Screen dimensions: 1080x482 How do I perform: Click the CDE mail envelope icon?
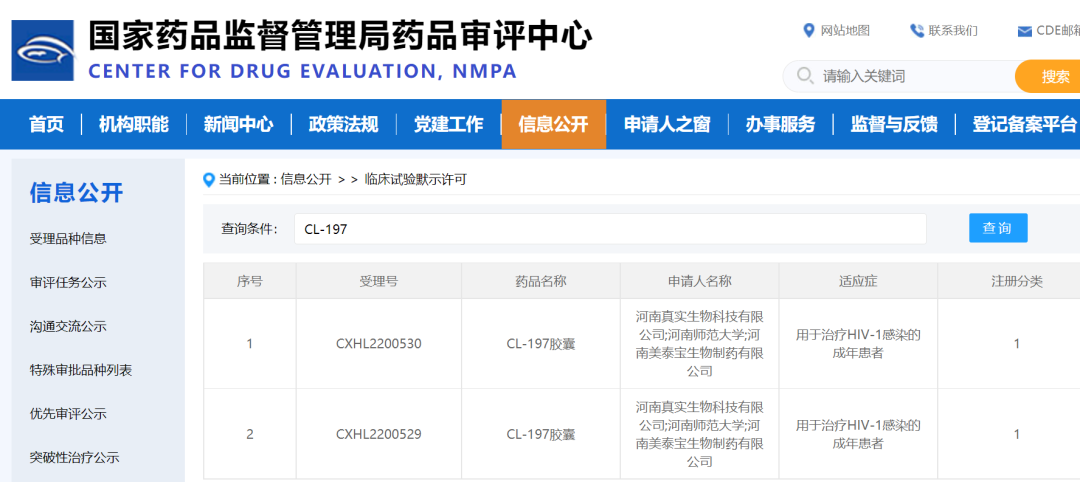(x=1024, y=31)
